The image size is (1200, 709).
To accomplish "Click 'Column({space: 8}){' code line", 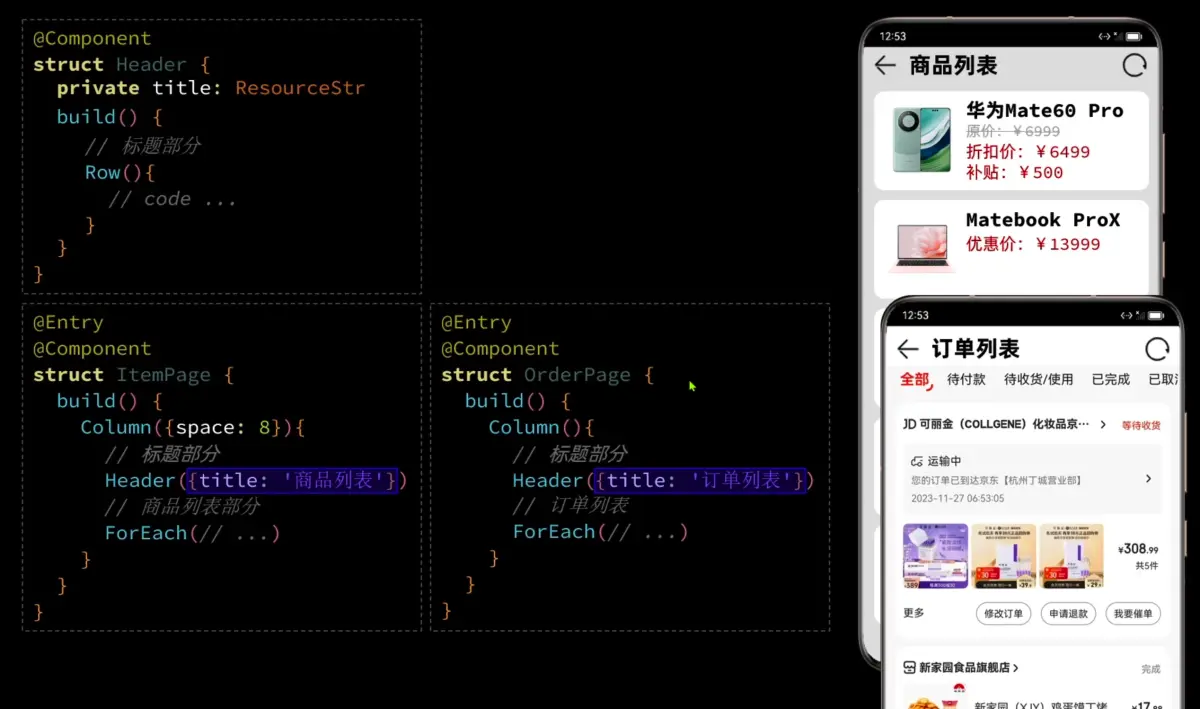I will [193, 427].
